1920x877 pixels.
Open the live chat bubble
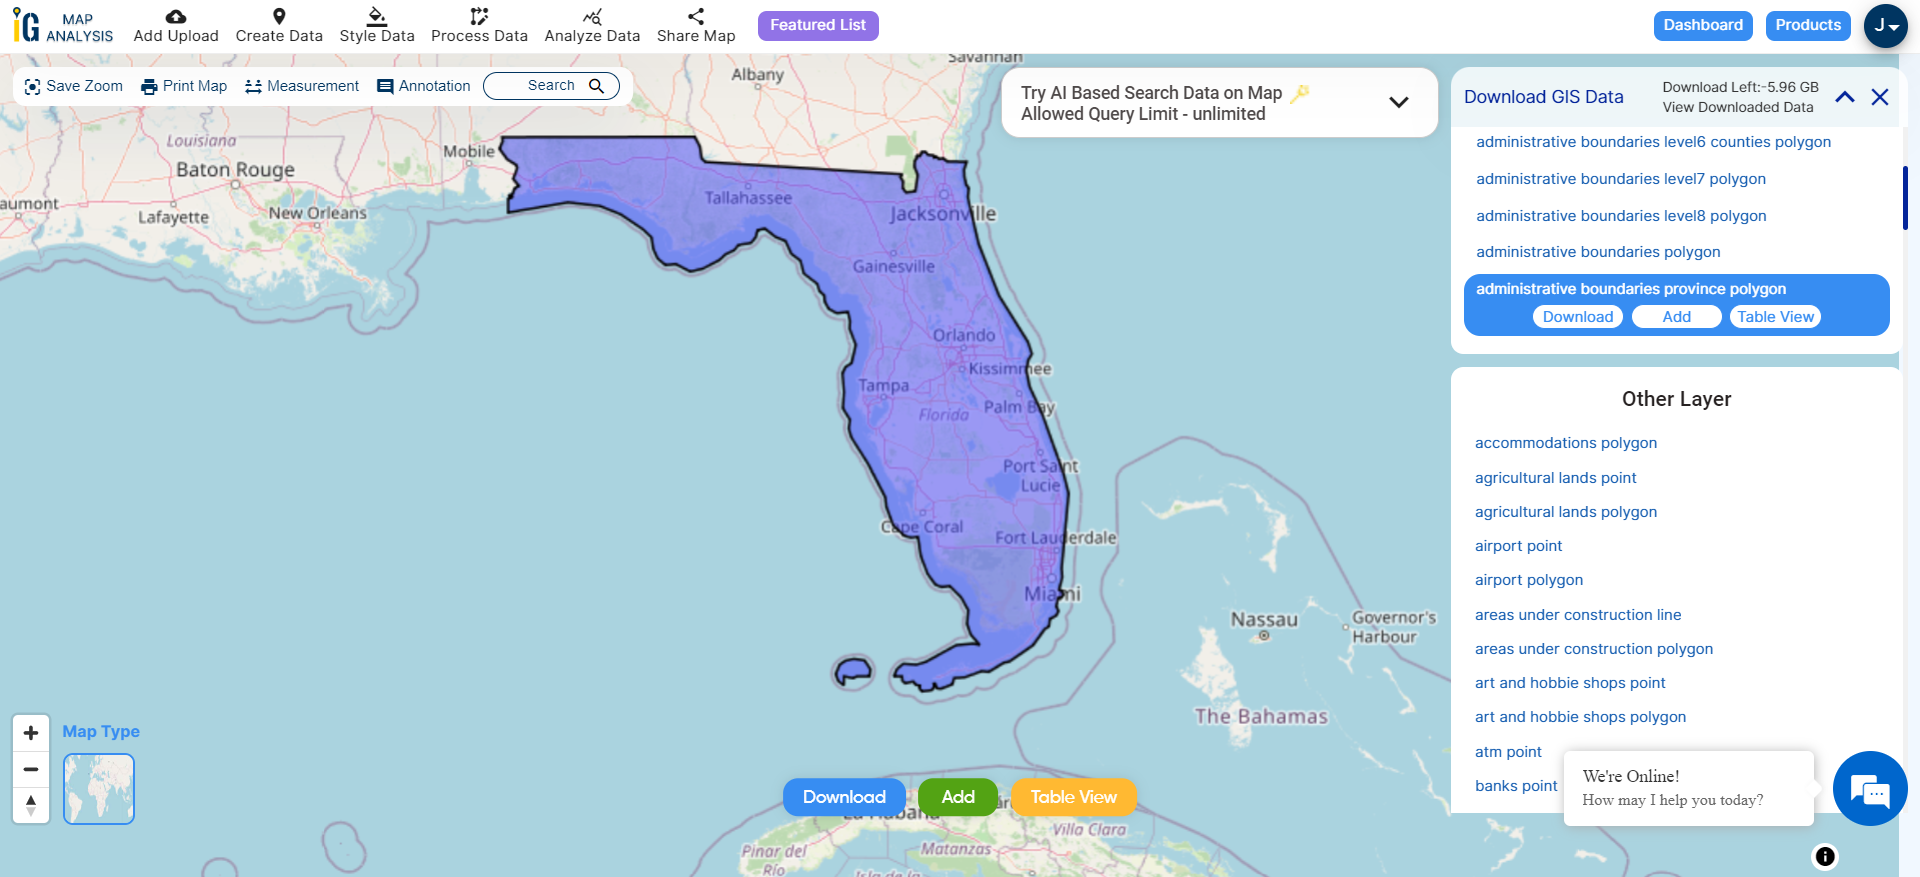pos(1869,789)
